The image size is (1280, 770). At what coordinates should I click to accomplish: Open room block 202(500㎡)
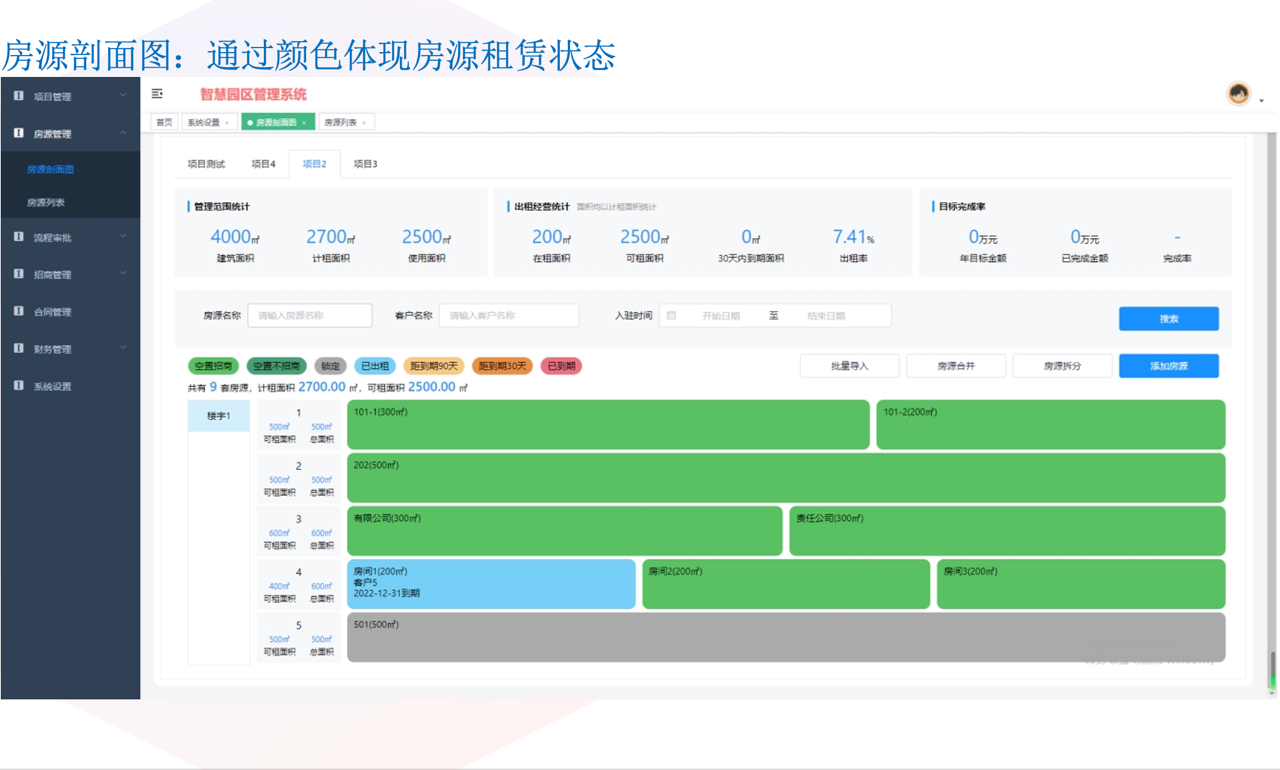pos(786,478)
